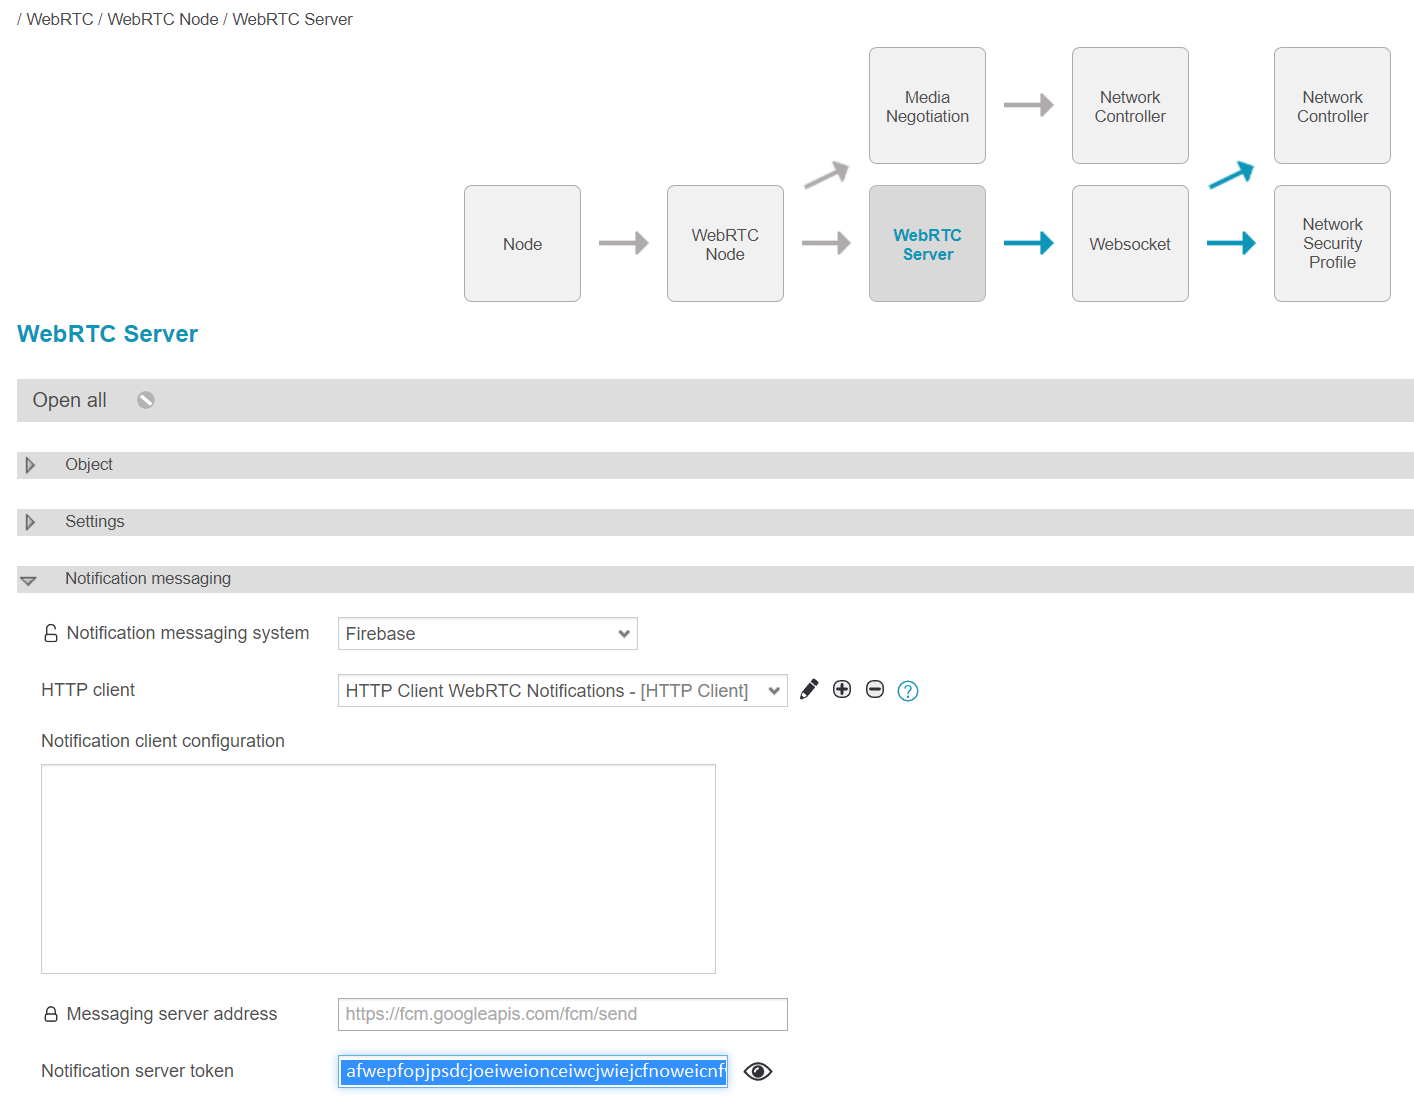
Task: Open the HTTP client selection dropdown
Action: coord(562,691)
